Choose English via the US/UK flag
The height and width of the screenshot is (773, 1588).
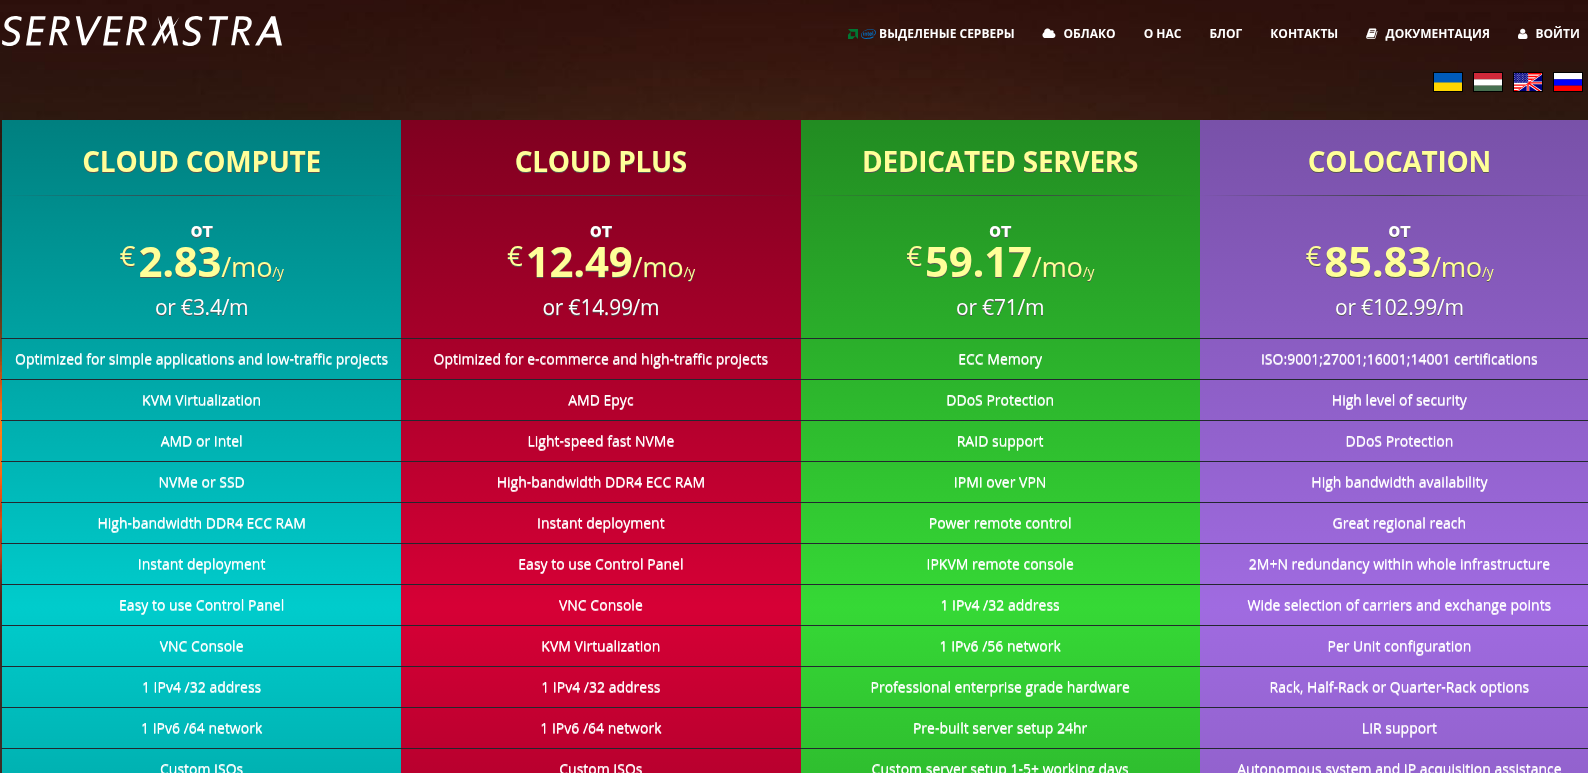[1527, 82]
